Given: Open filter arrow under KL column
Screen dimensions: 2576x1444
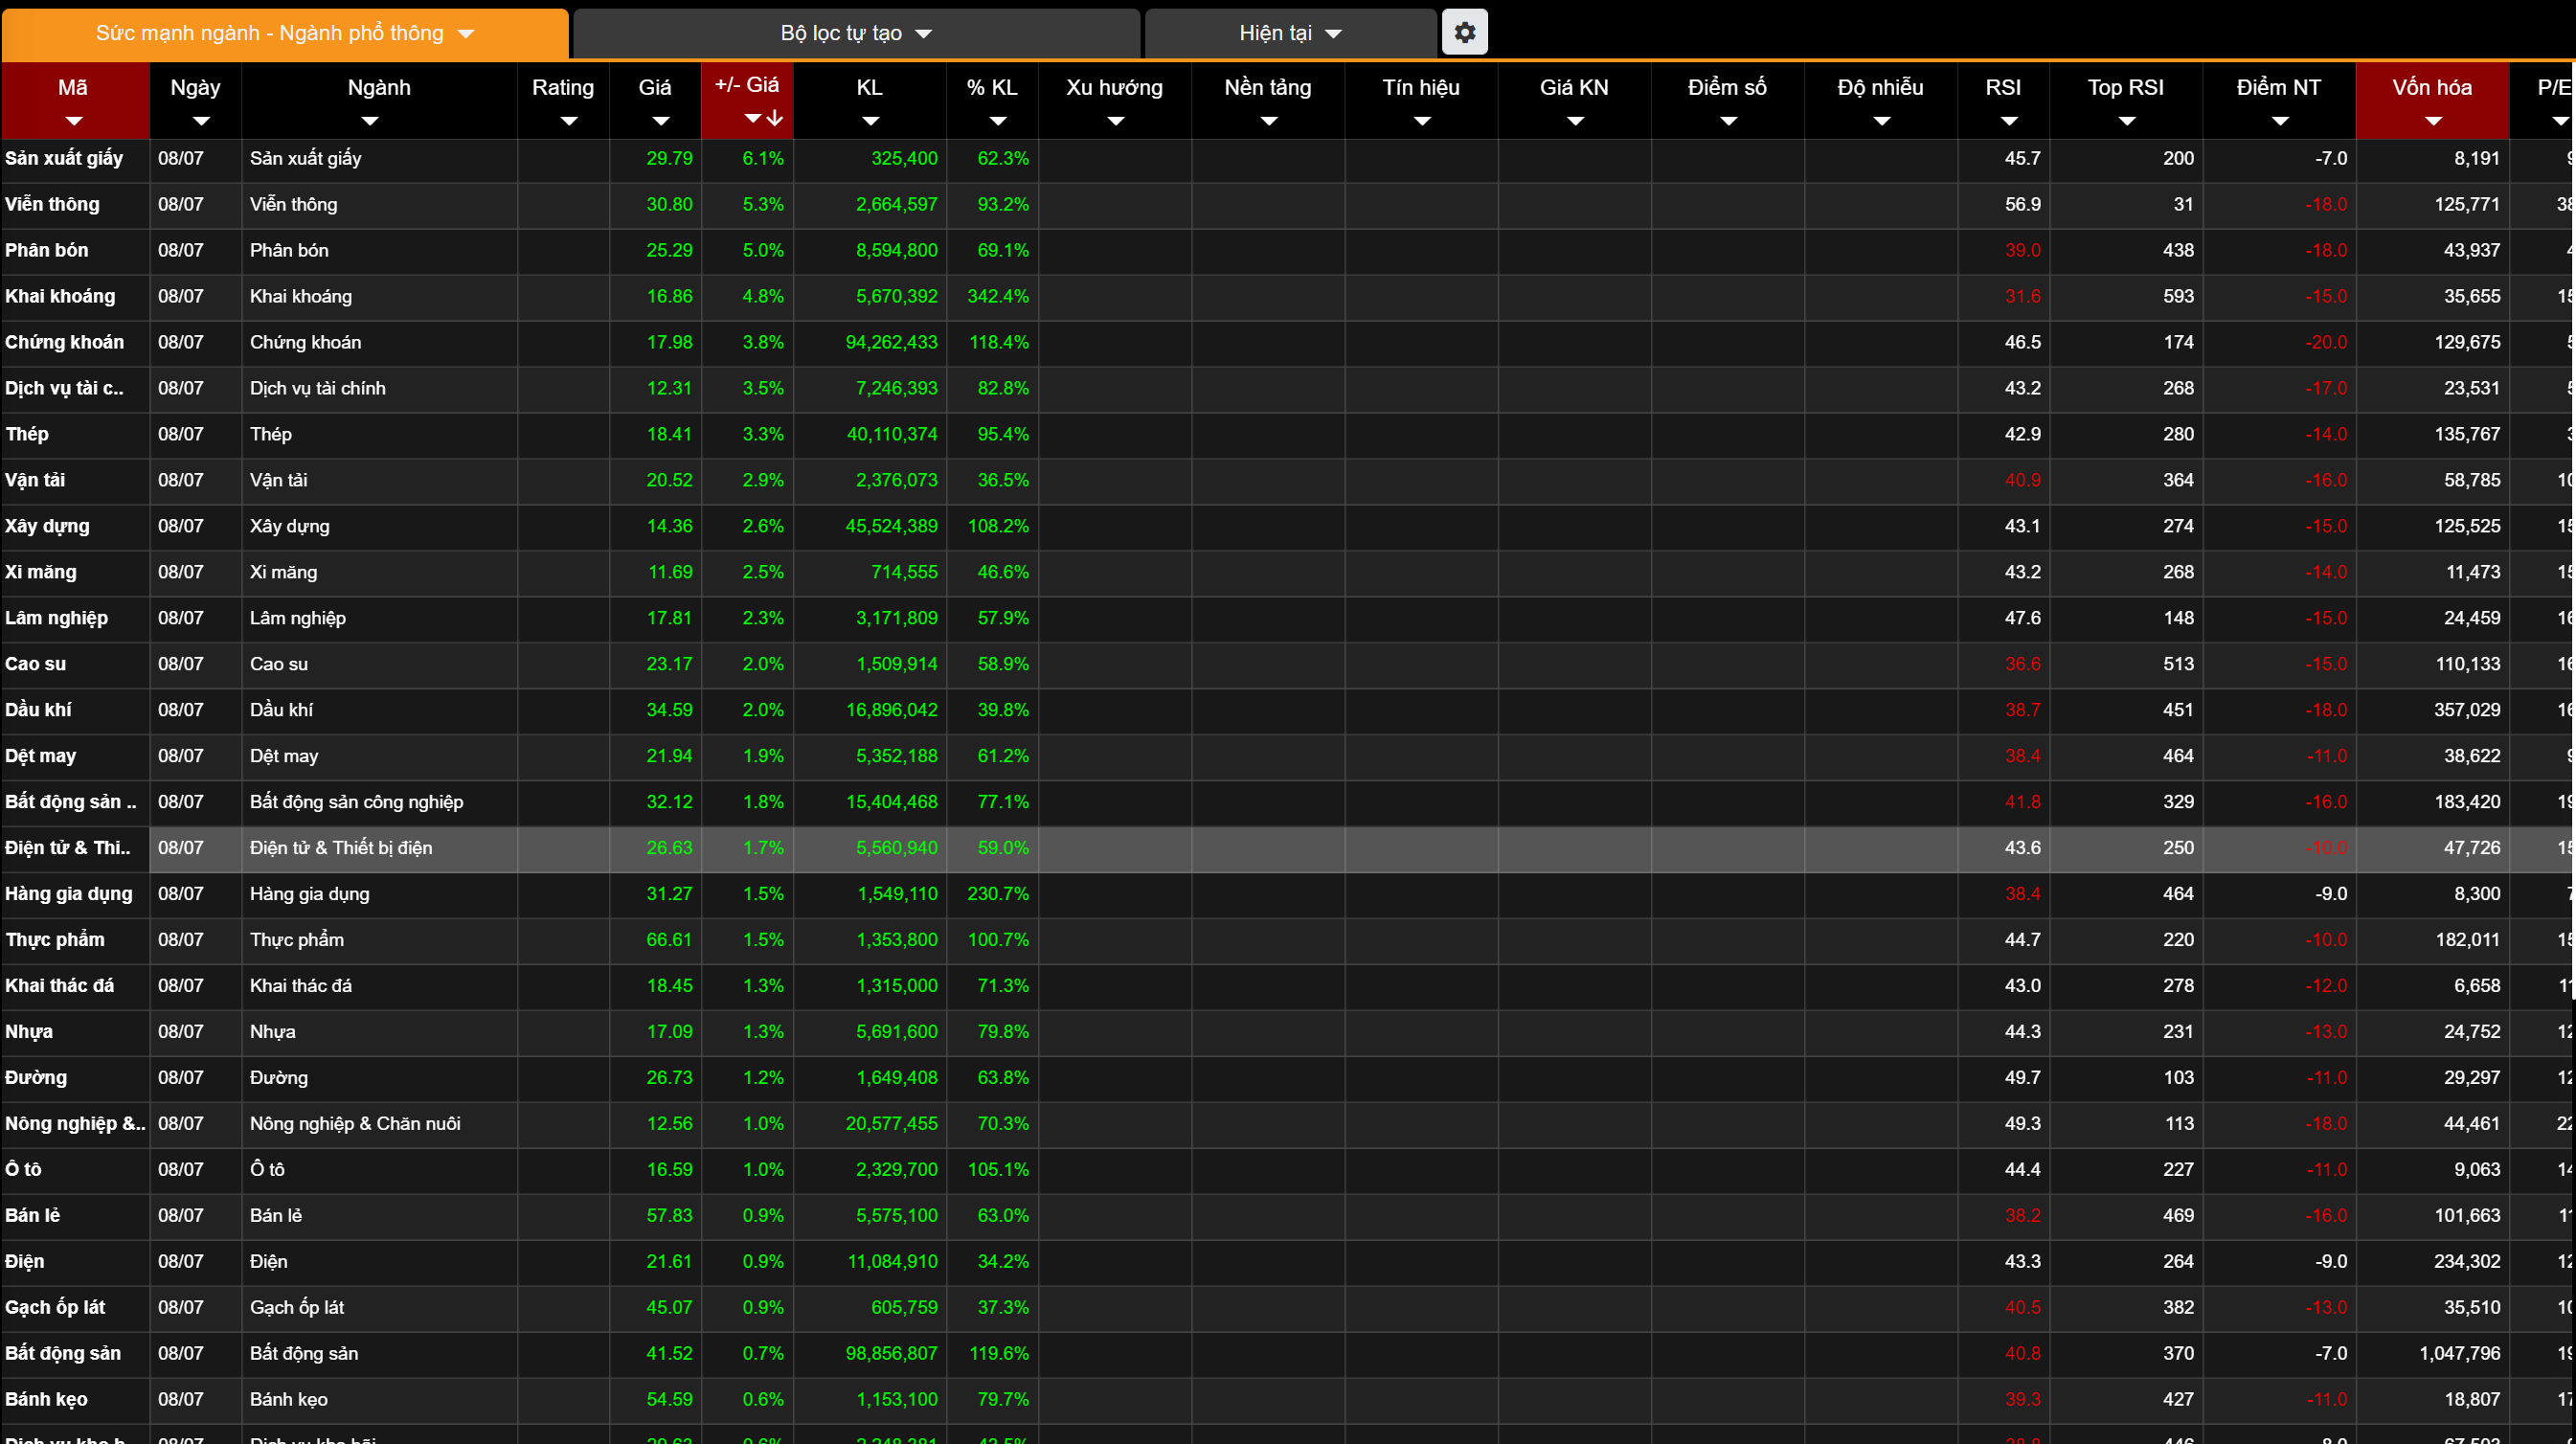Looking at the screenshot, I should 870,121.
